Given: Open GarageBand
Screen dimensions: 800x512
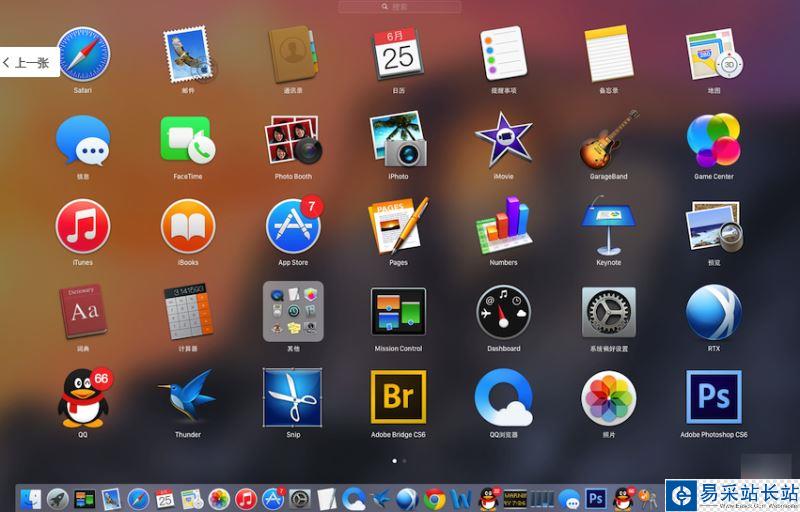Looking at the screenshot, I should point(609,139).
